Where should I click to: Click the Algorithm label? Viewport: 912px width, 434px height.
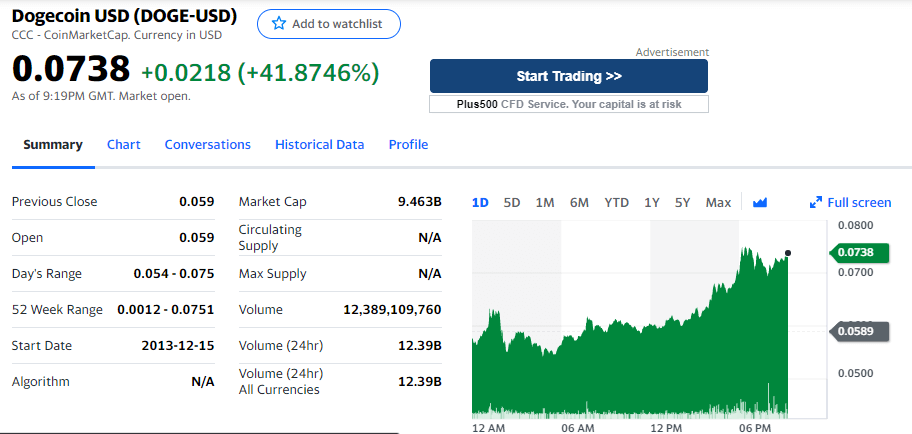tap(41, 382)
